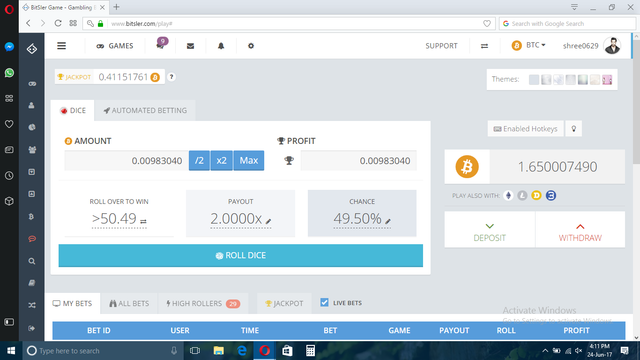This screenshot has width=640, height=360.
Task: Switch to Dogecoin coin icon
Action: (x=536, y=196)
